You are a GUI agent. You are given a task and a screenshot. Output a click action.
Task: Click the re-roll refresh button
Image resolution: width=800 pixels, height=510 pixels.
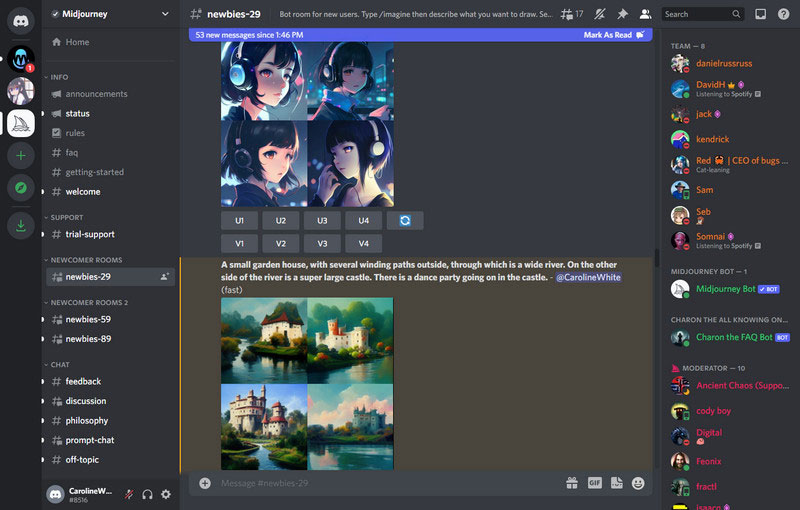(405, 221)
